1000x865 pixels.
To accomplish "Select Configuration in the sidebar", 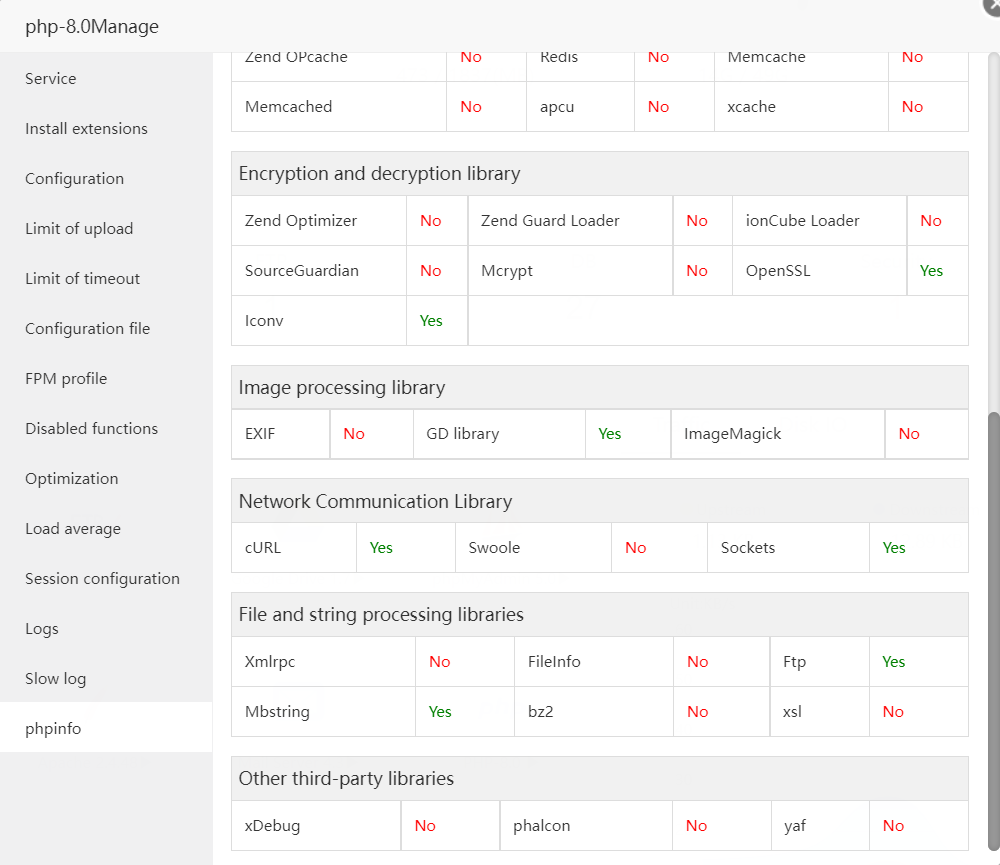I will (75, 179).
